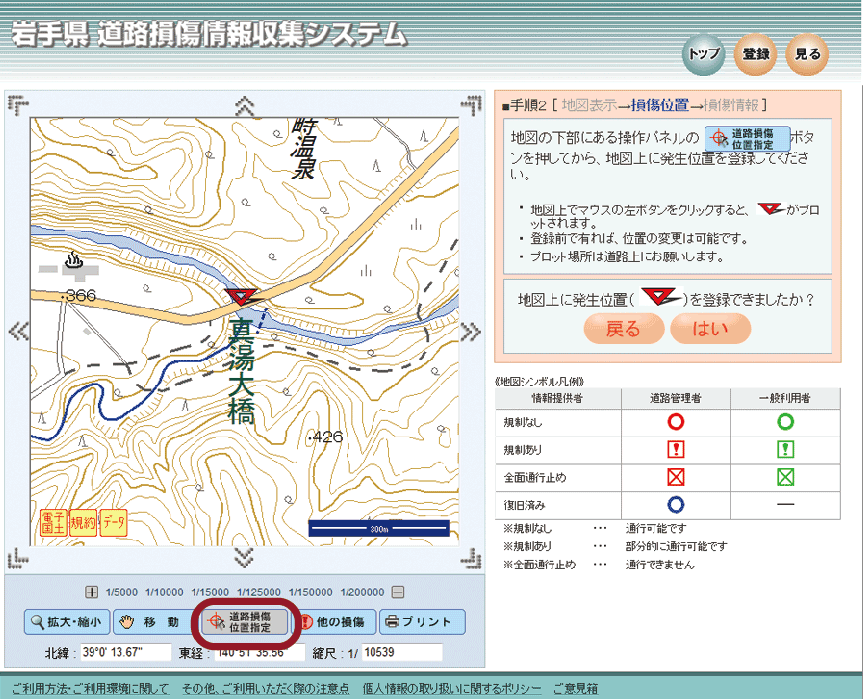This screenshot has height=699, width=863.
Task: Click the 戻る button
Action: [624, 329]
